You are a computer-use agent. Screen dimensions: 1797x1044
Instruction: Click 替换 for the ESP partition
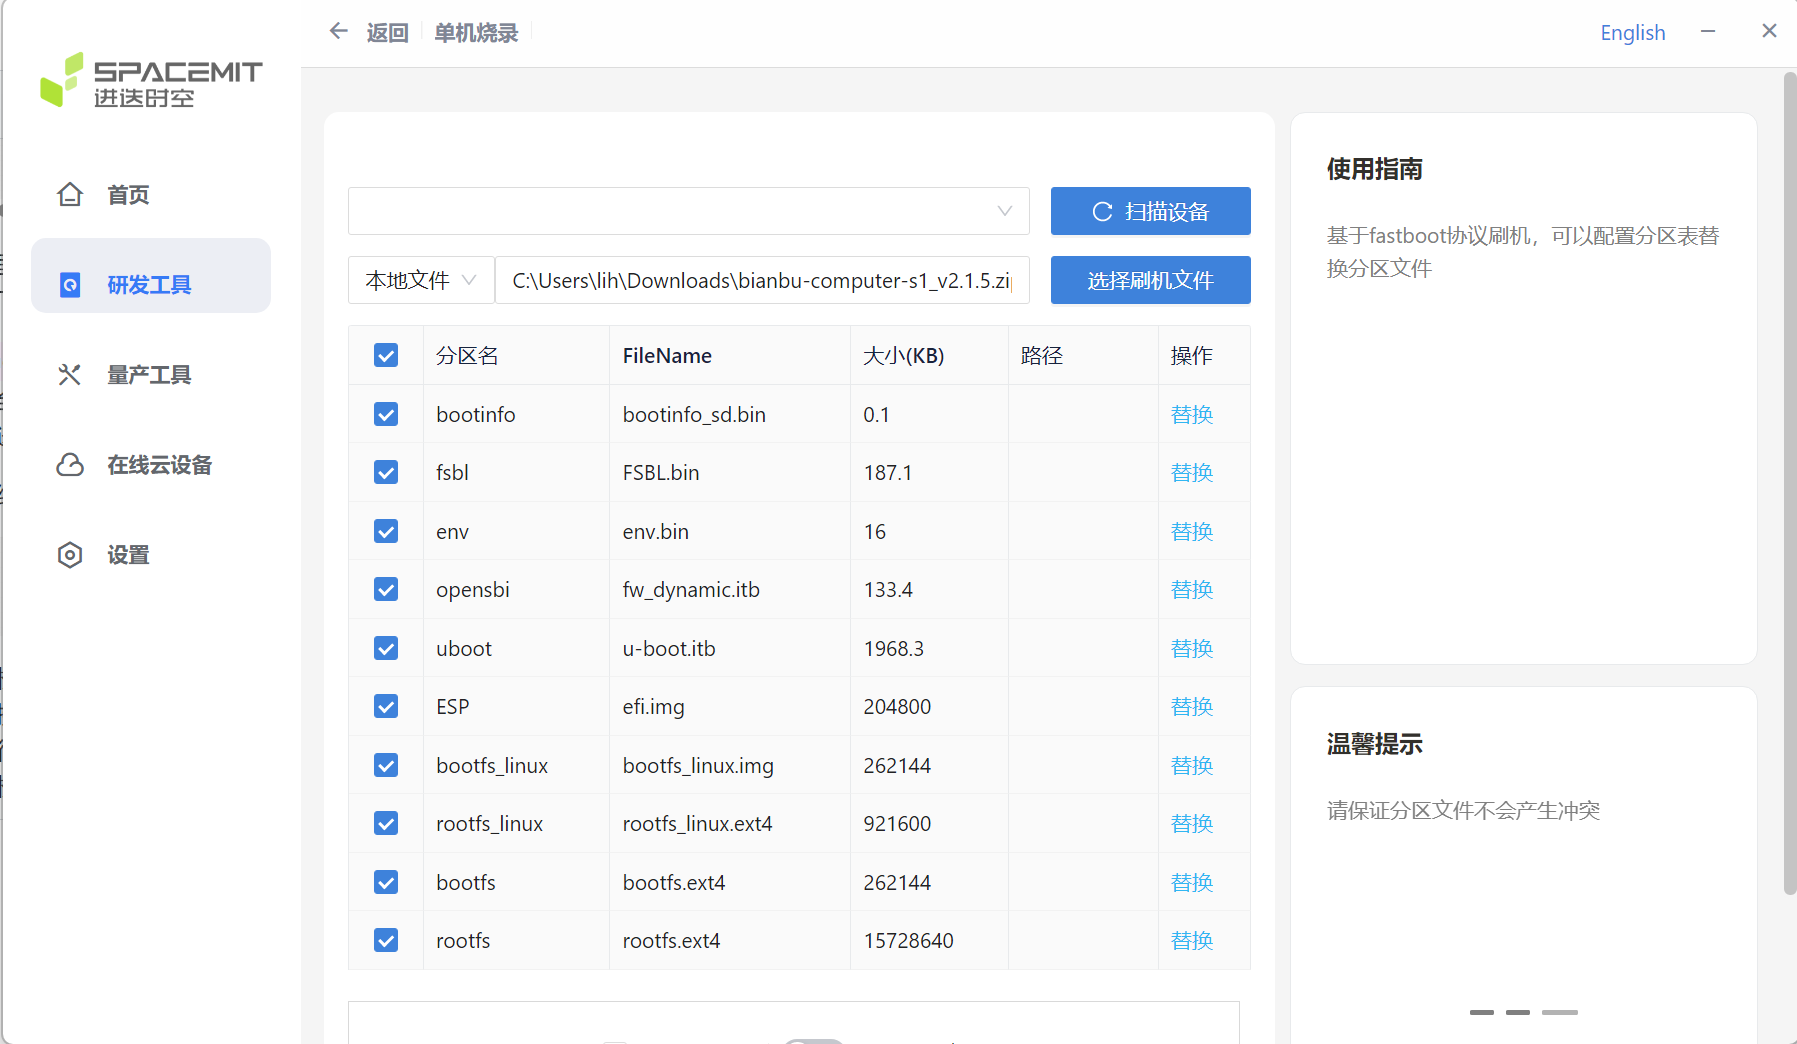[x=1192, y=706]
